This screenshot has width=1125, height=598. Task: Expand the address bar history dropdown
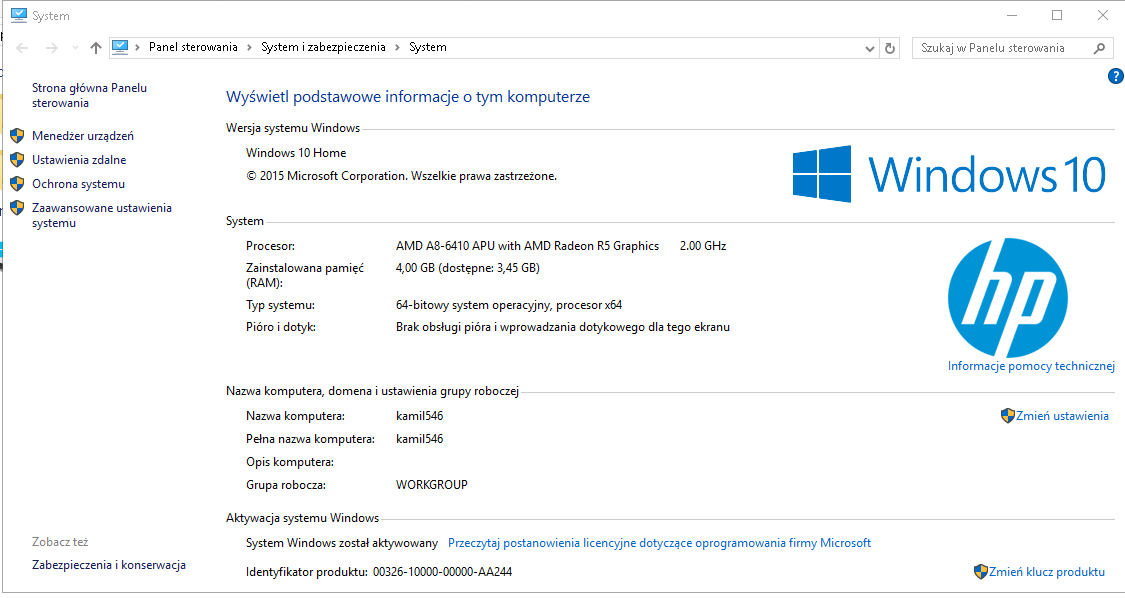coord(869,48)
